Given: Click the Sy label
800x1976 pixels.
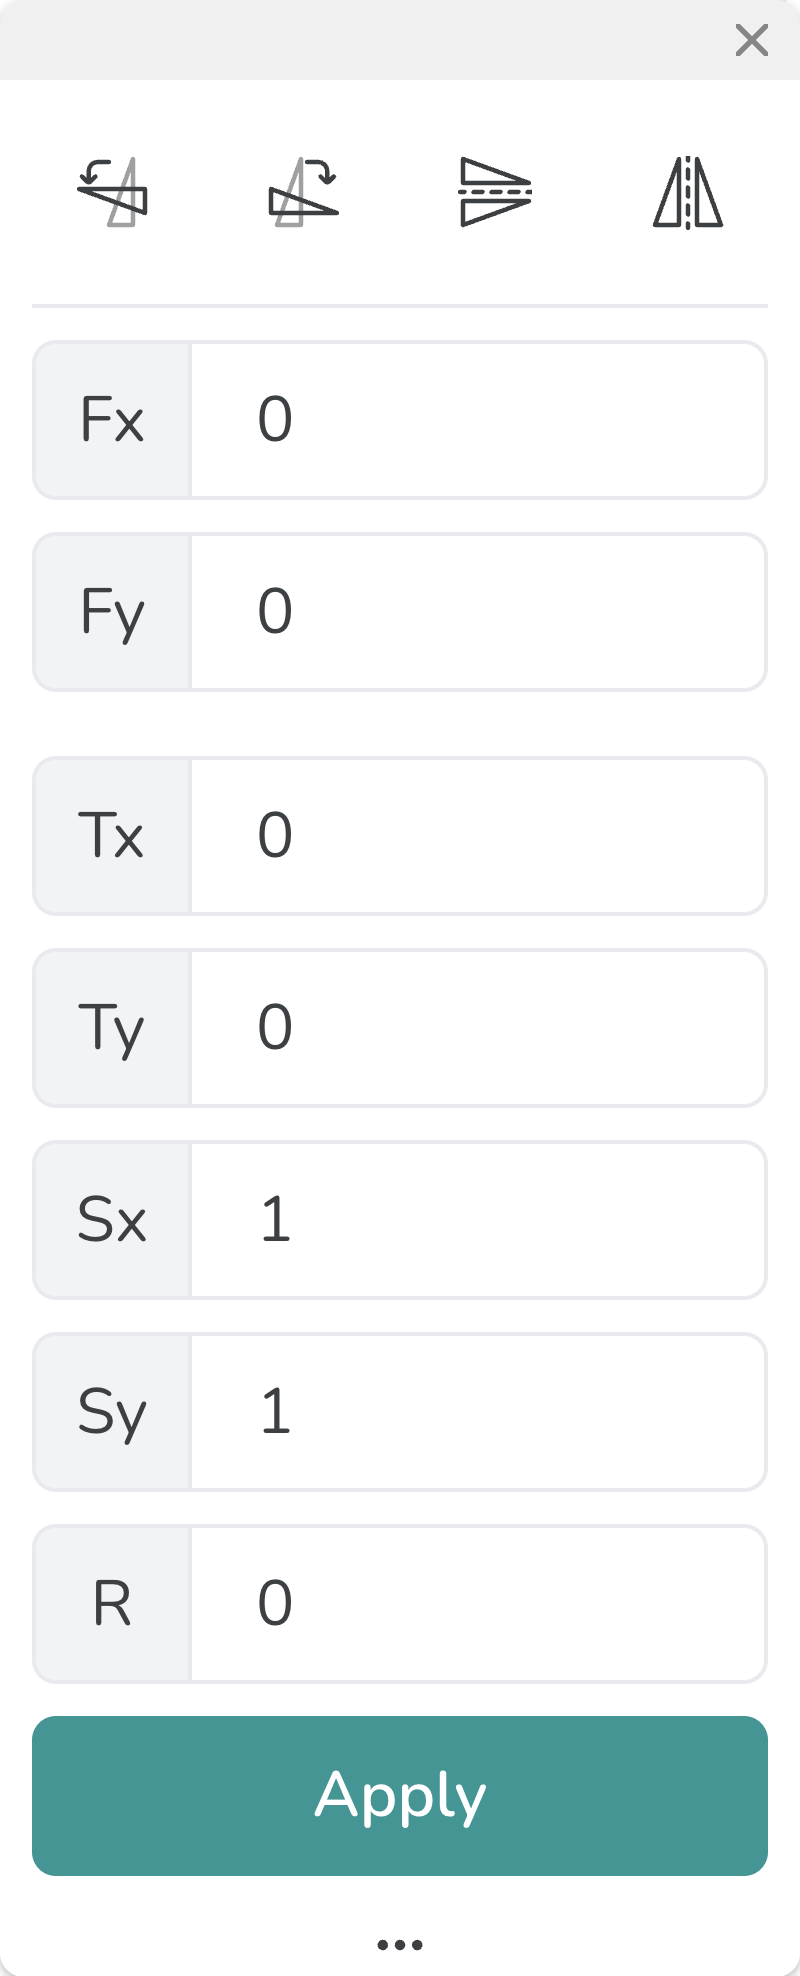Looking at the screenshot, I should [x=112, y=1412].
